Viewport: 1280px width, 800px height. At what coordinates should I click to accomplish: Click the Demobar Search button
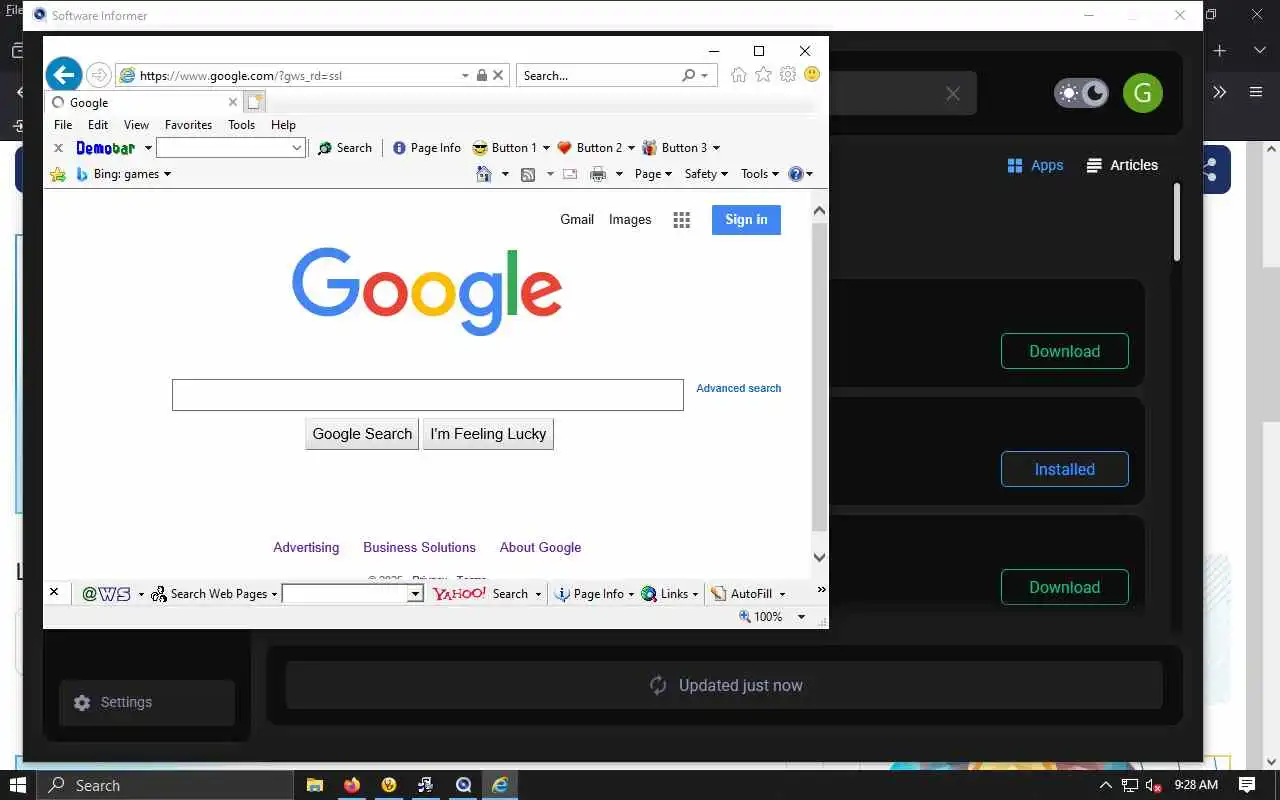pos(345,148)
